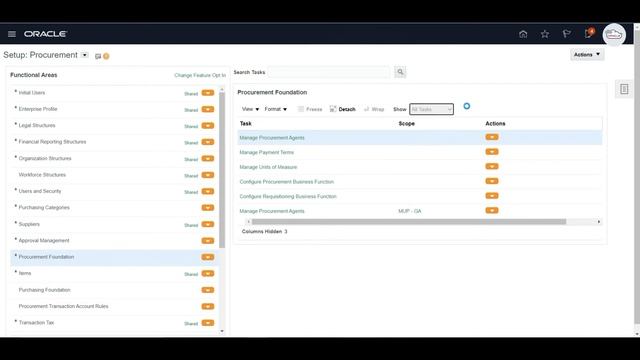
Task: Select Procurement Foundation functional area
Action: click(46, 257)
